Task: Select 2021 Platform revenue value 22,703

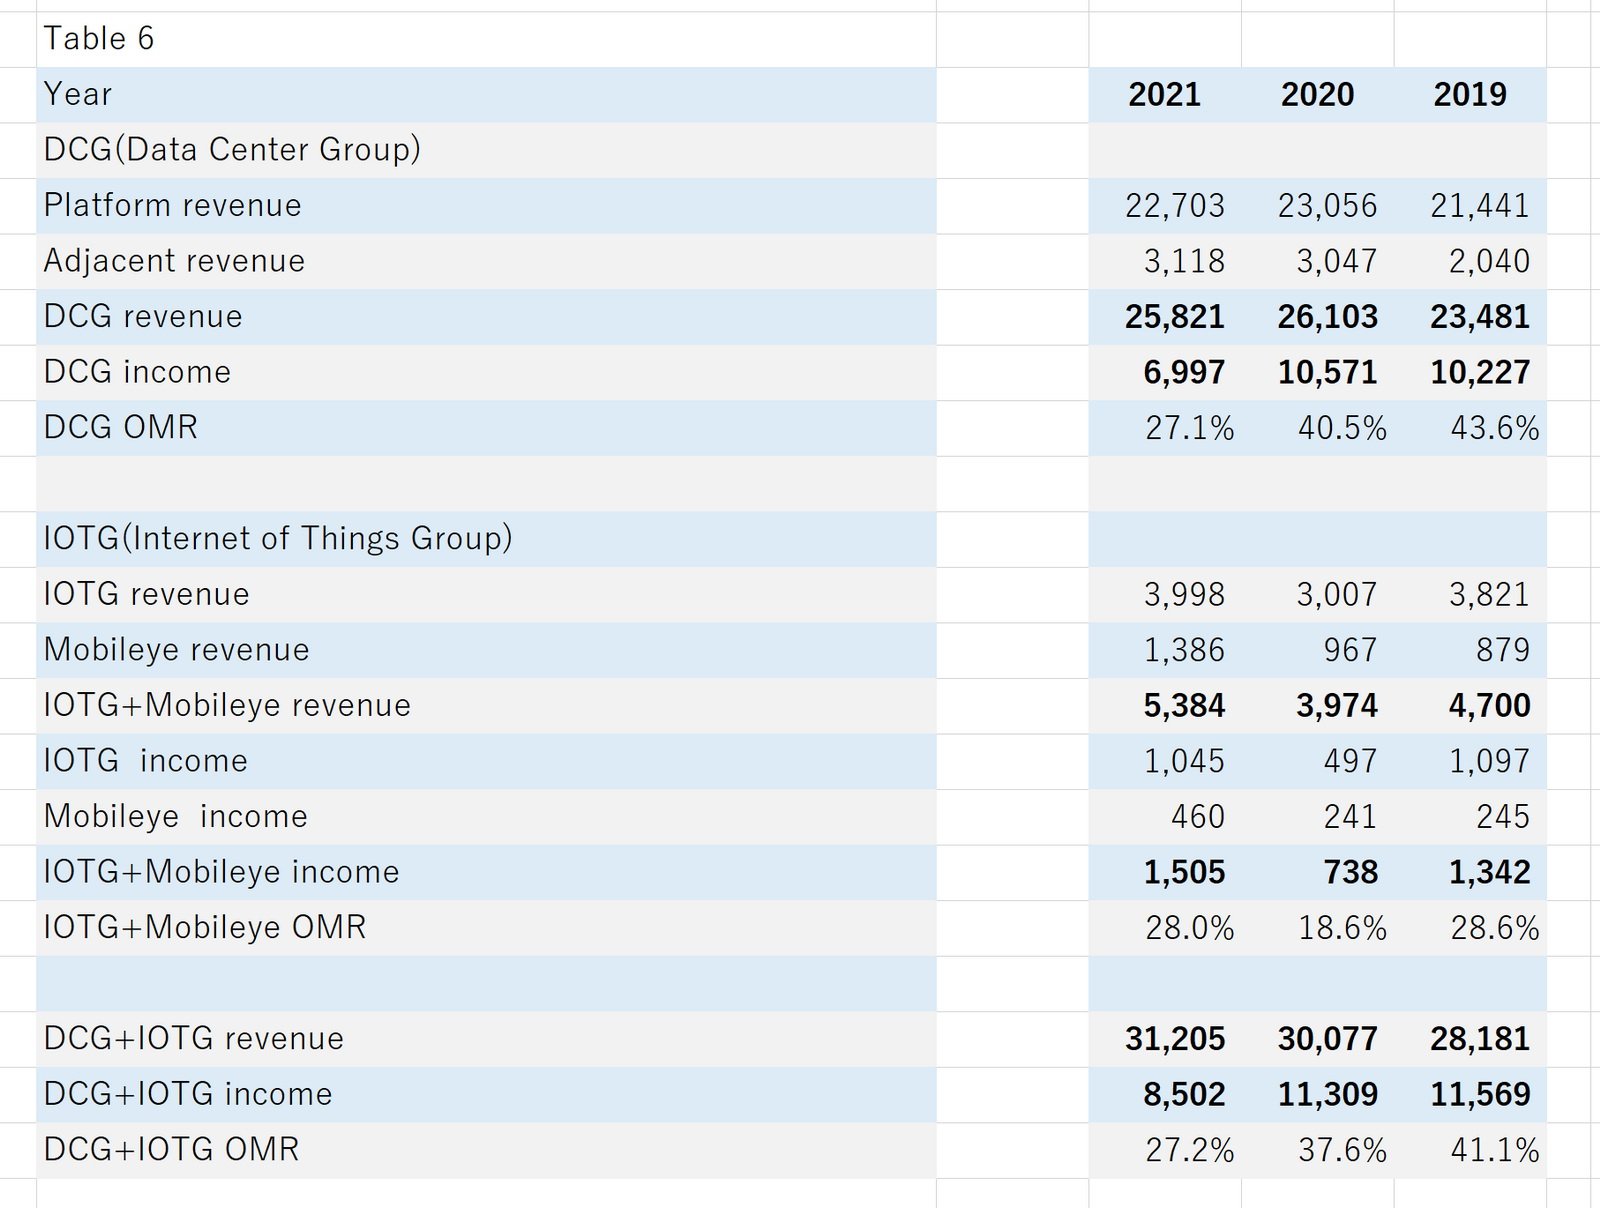Action: coord(1165,206)
